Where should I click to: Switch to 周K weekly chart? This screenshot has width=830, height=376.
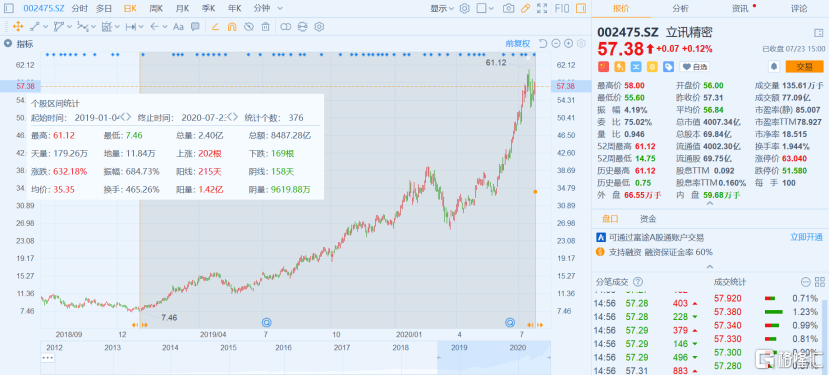pos(156,8)
